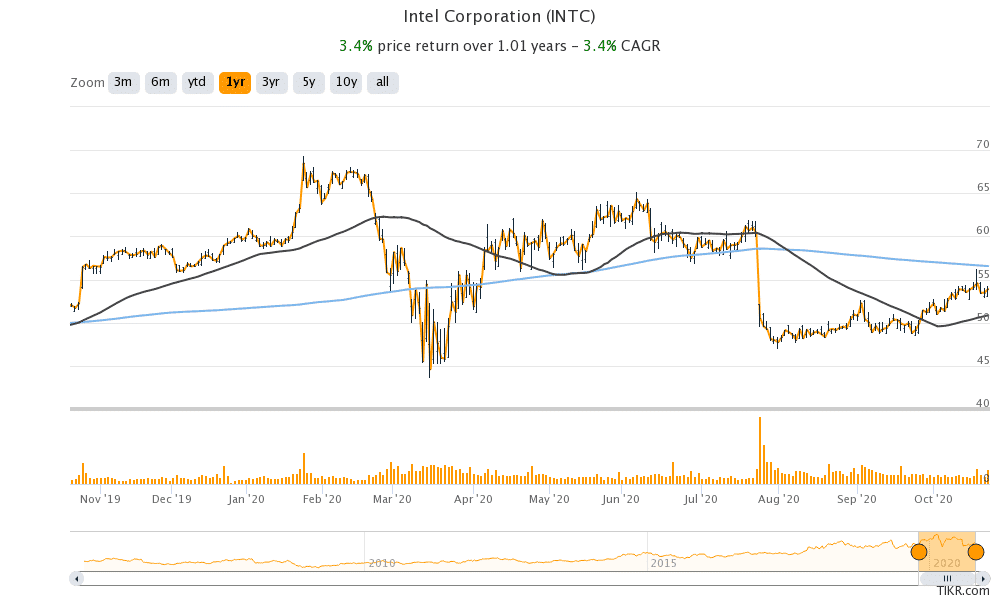Click the 3.4% CAGR subtitle text
The height and width of the screenshot is (600, 1000).
point(622,46)
